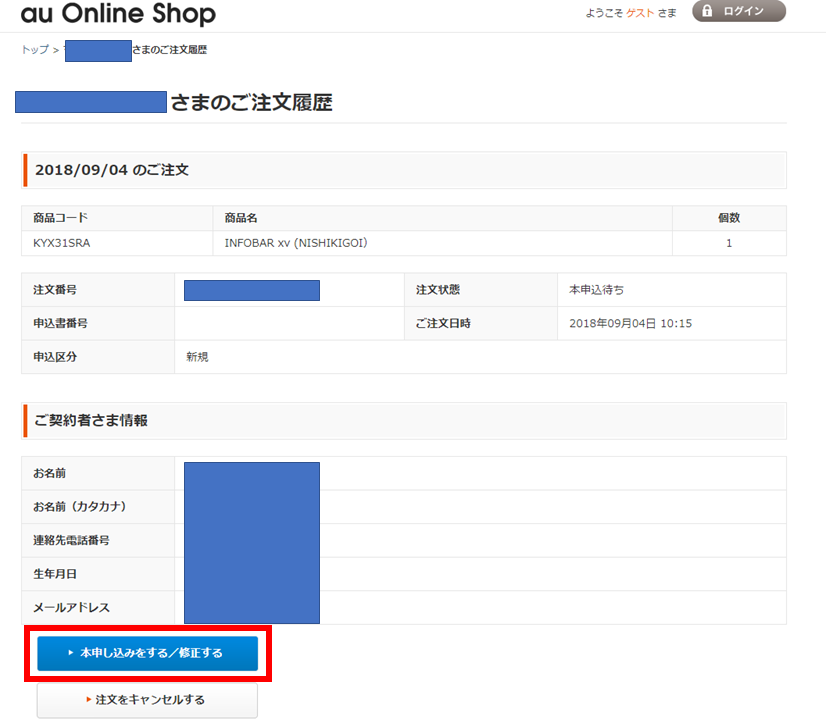This screenshot has width=826, height=720.
Task: Click the さまのご注文履歴 page title
Action: coord(251,103)
